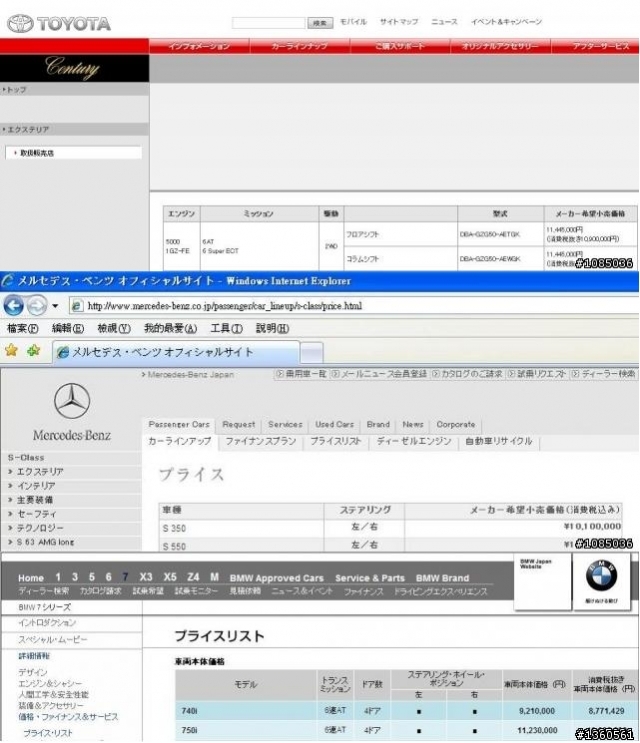Open イベント&キャンペーン link in Toyota header
This screenshot has height=743, width=640.
[x=506, y=22]
